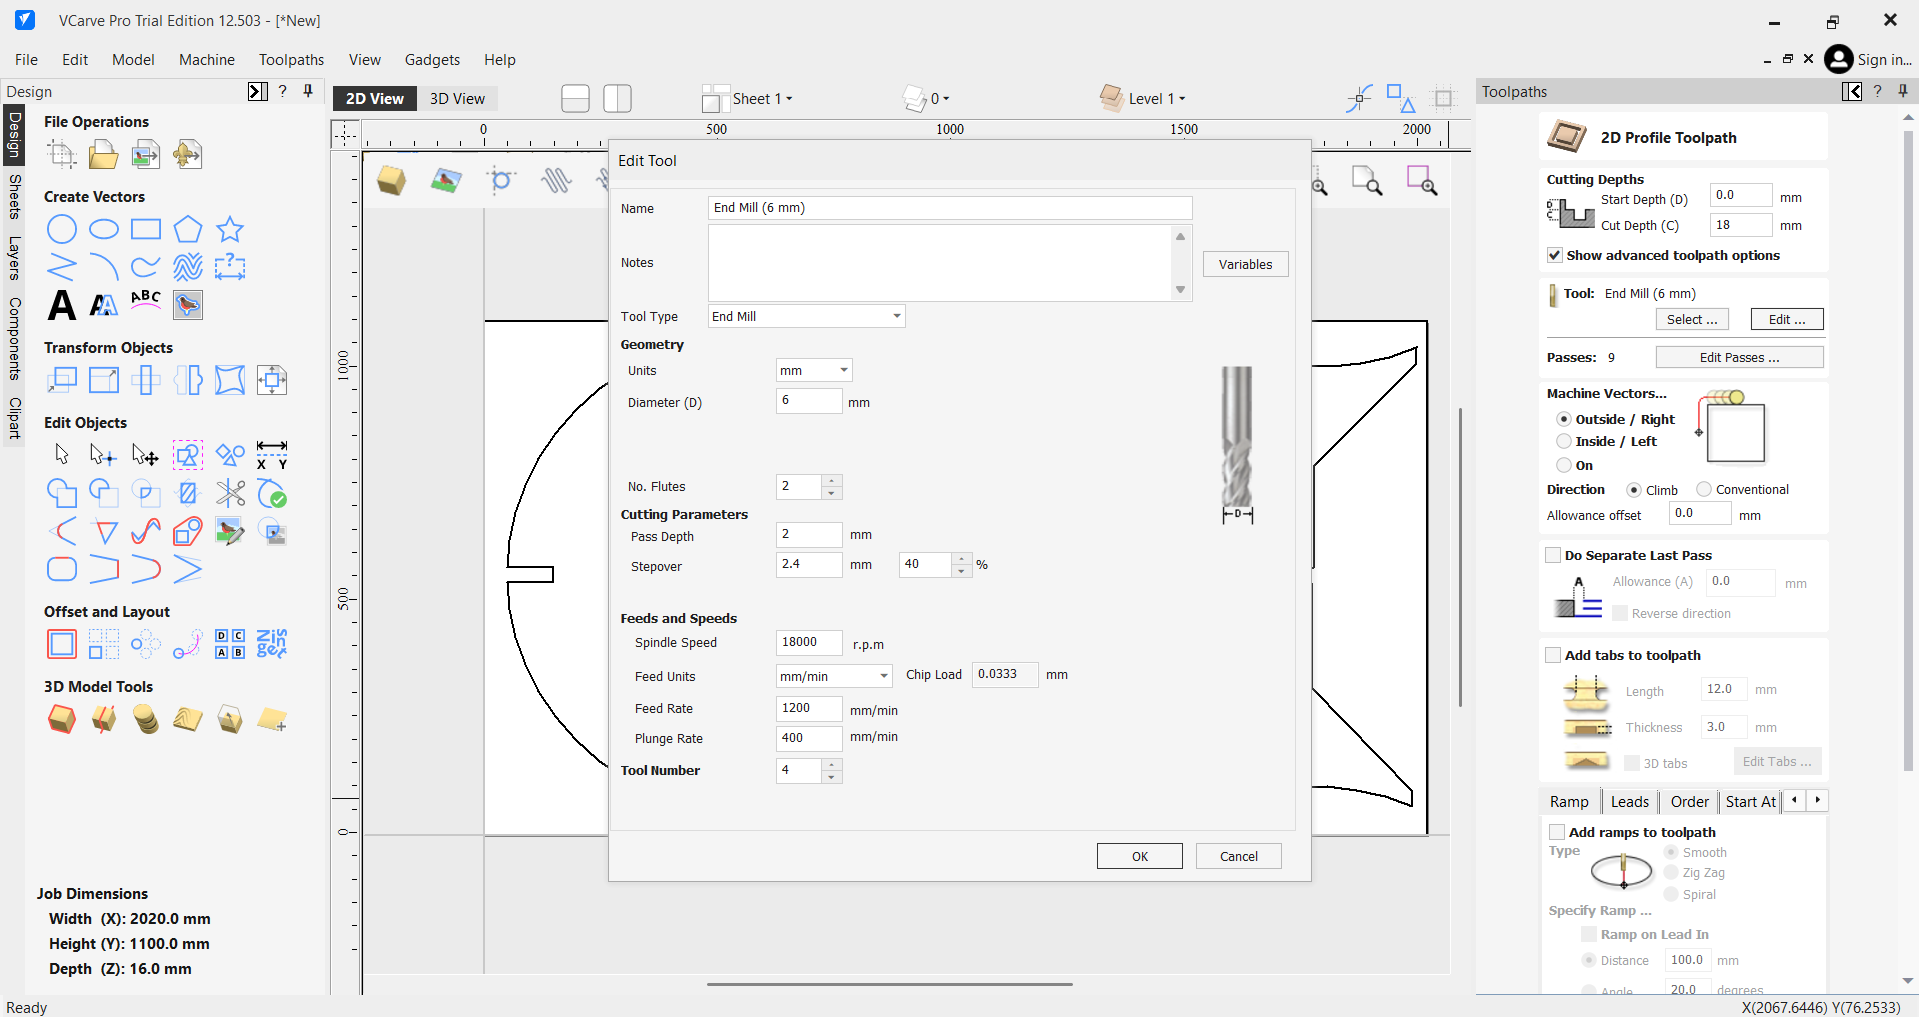Open the Machine menu
1919x1017 pixels.
click(x=207, y=60)
